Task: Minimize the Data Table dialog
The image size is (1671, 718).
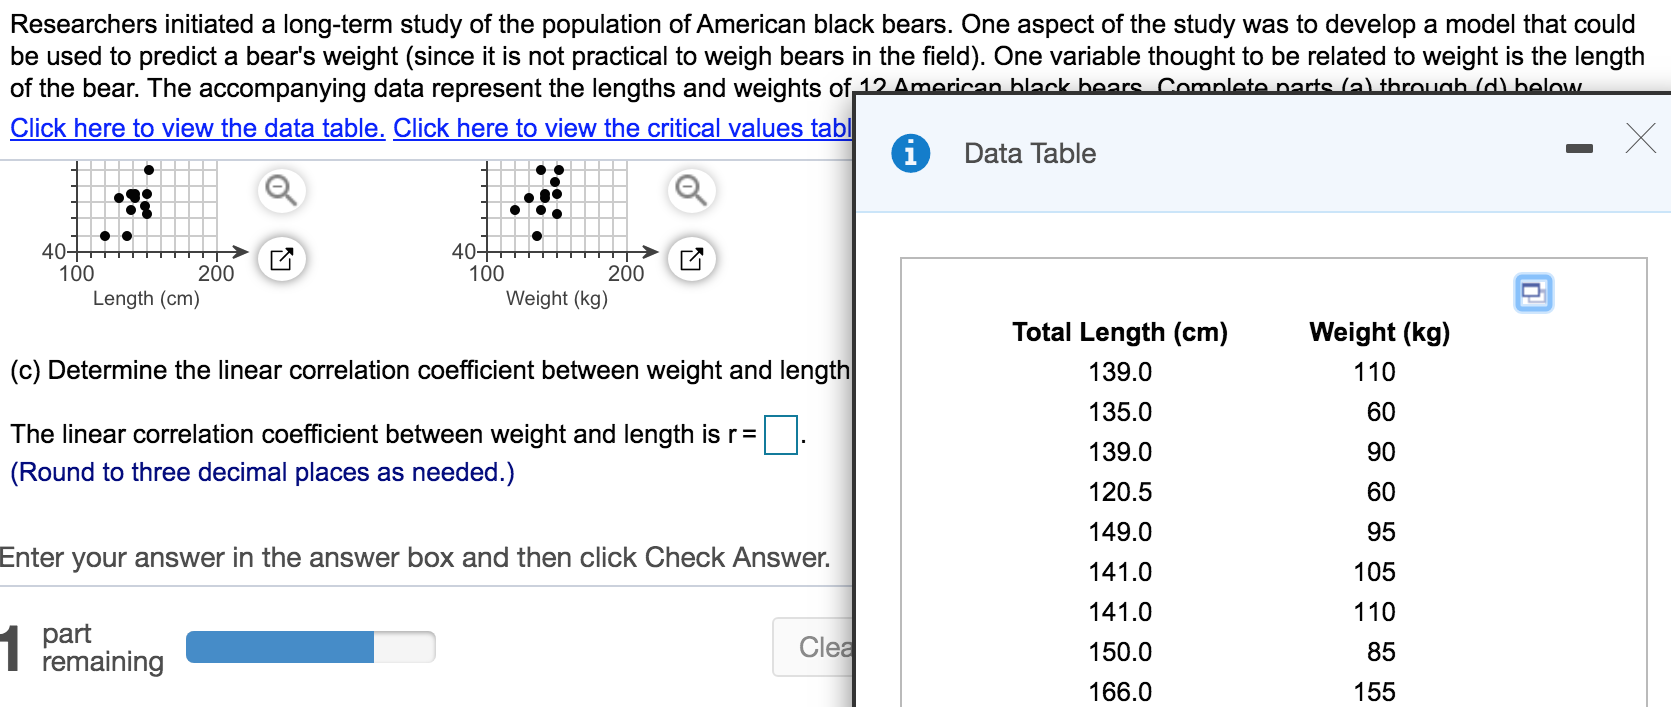Action: [x=1580, y=146]
